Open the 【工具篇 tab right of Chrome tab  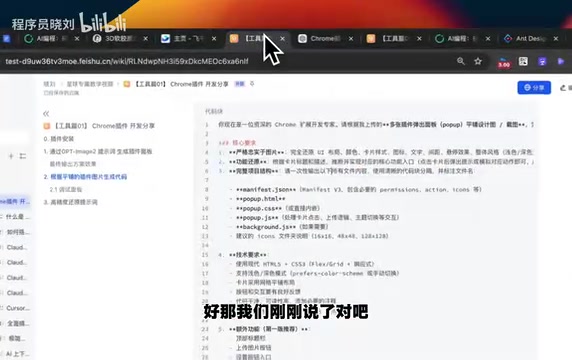pyautogui.click(x=393, y=38)
